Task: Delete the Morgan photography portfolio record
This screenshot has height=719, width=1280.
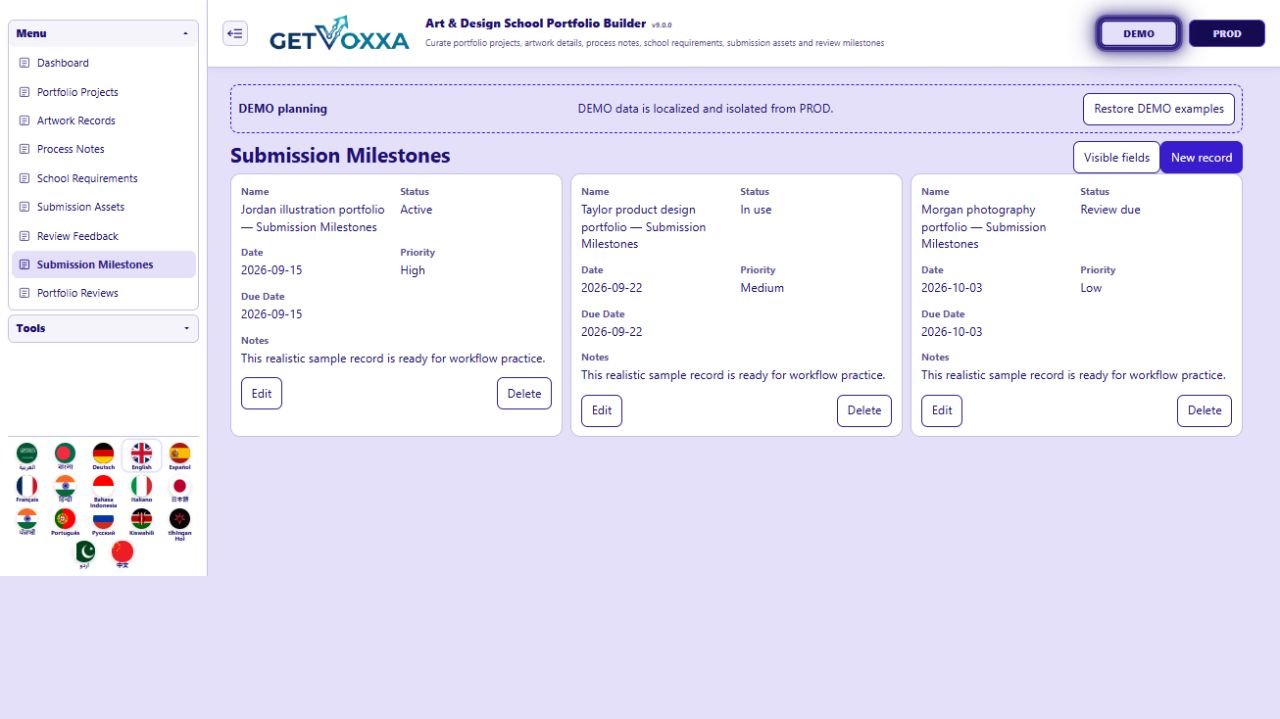Action: 1204,410
